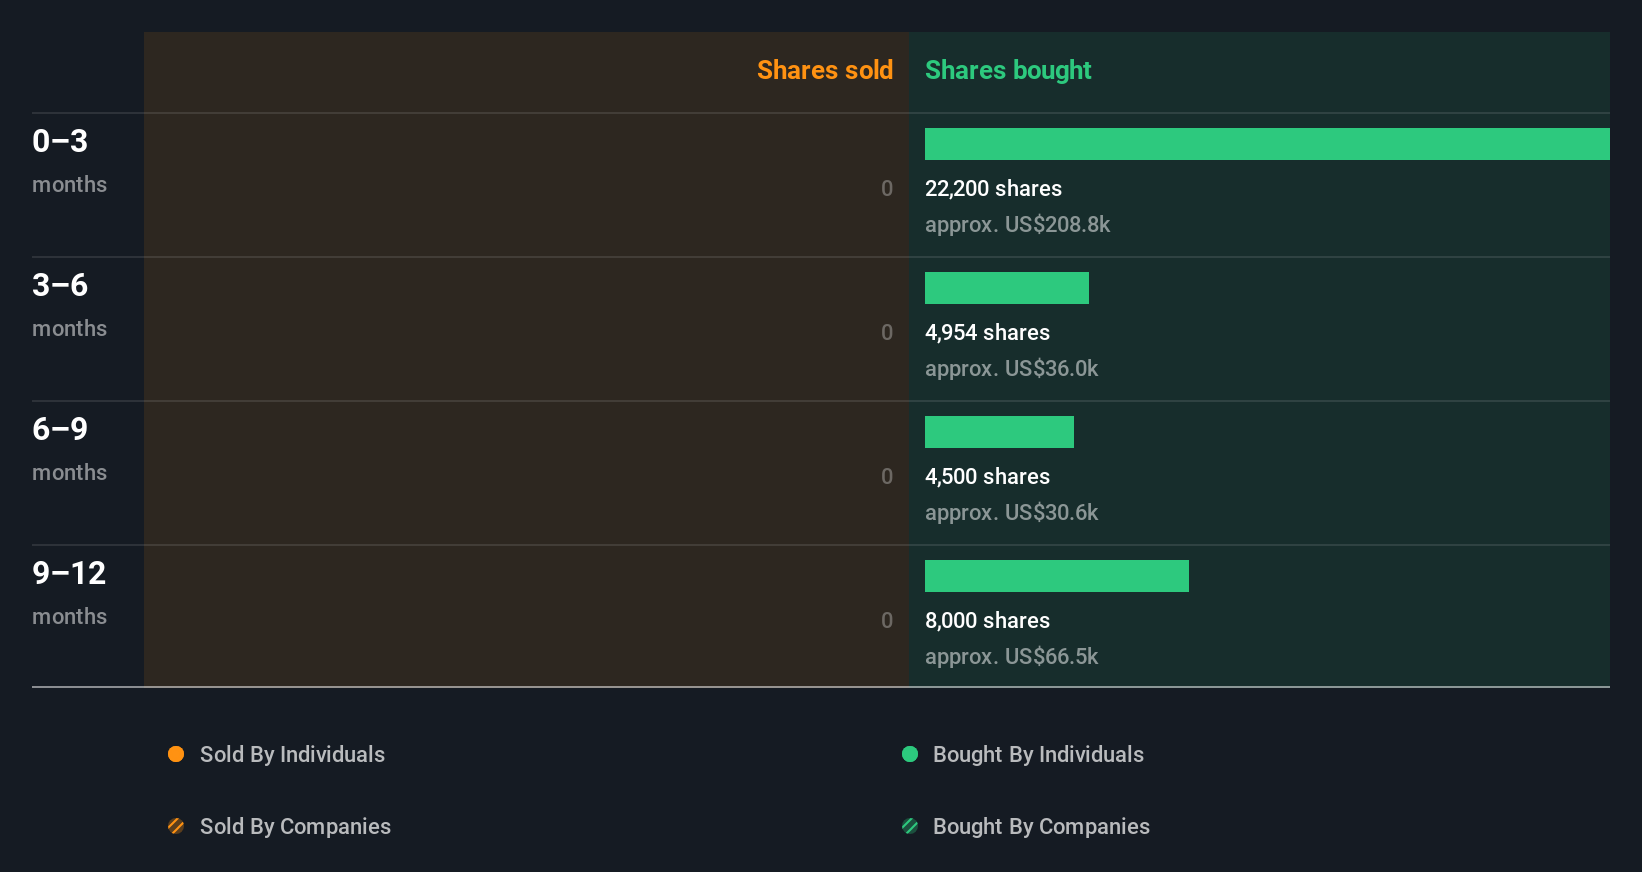The width and height of the screenshot is (1642, 872).
Task: Click approx. US$30.6k text
Action: 1011,512
